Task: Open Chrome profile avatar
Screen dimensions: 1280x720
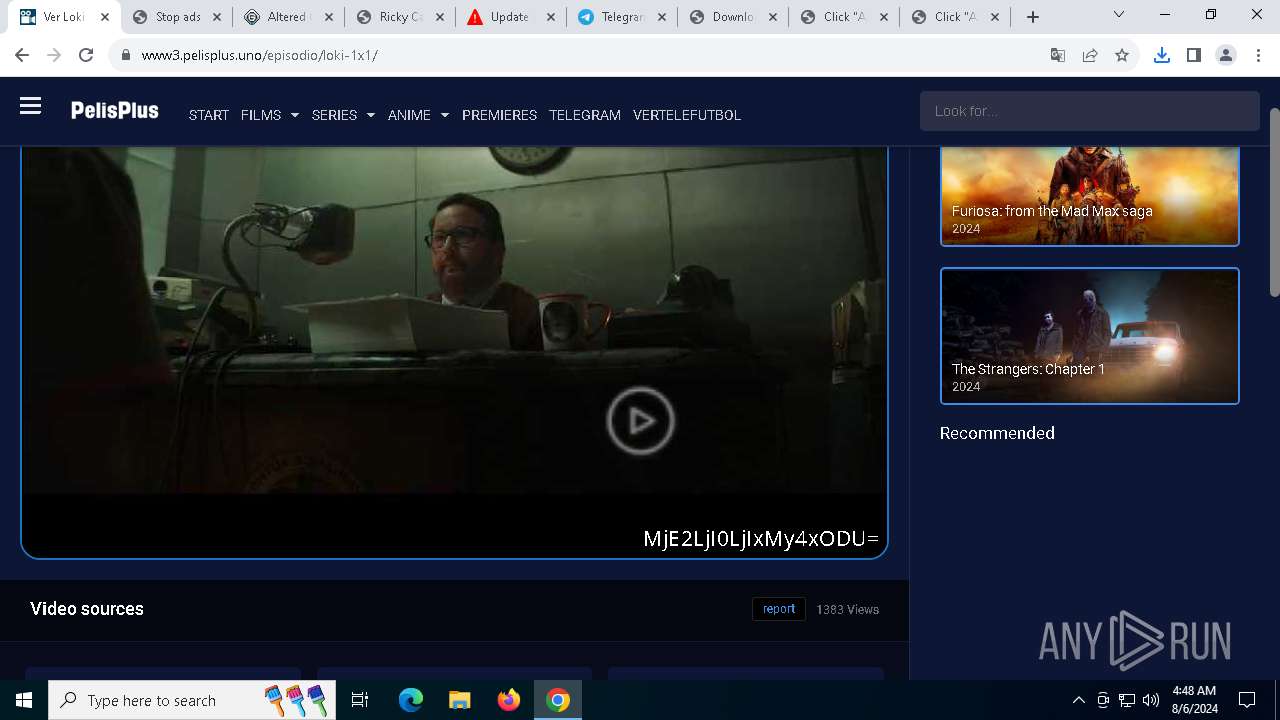Action: point(1225,56)
